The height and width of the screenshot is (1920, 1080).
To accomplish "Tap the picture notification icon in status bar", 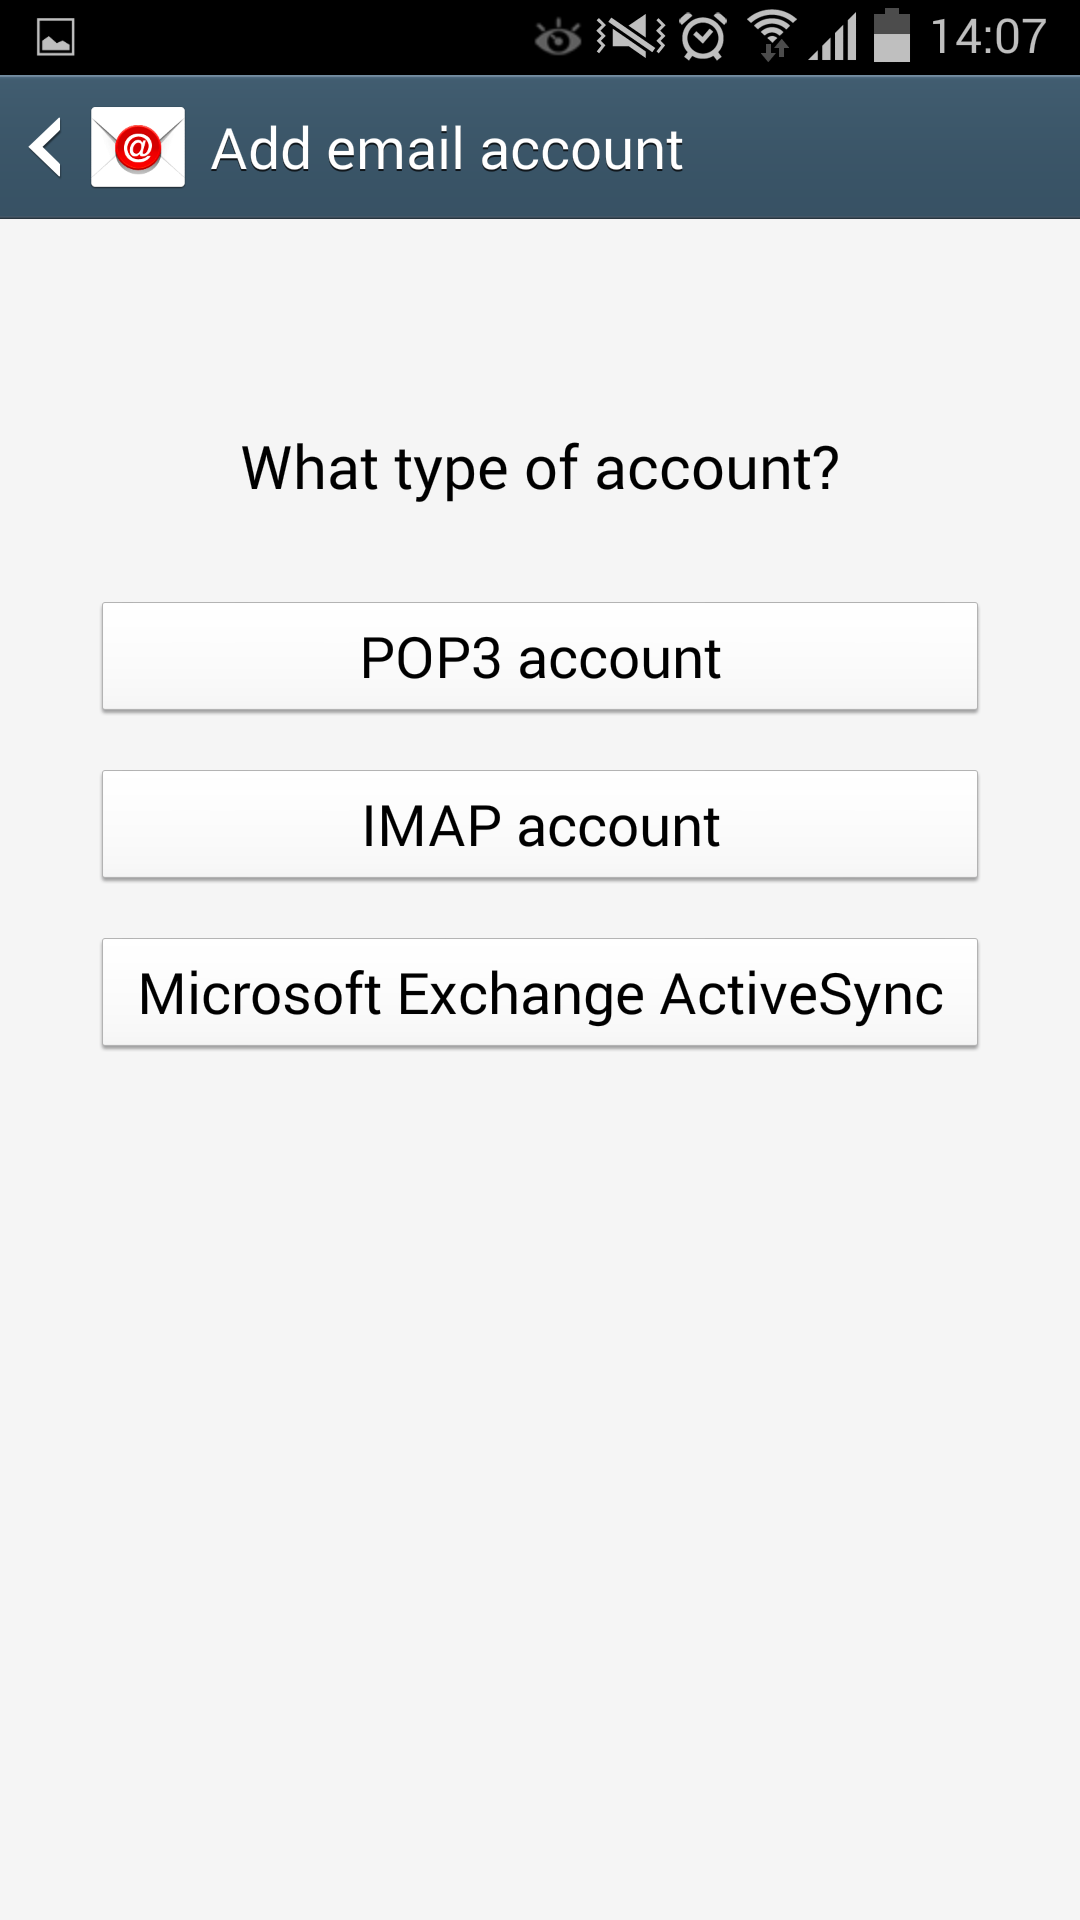I will pos(56,38).
